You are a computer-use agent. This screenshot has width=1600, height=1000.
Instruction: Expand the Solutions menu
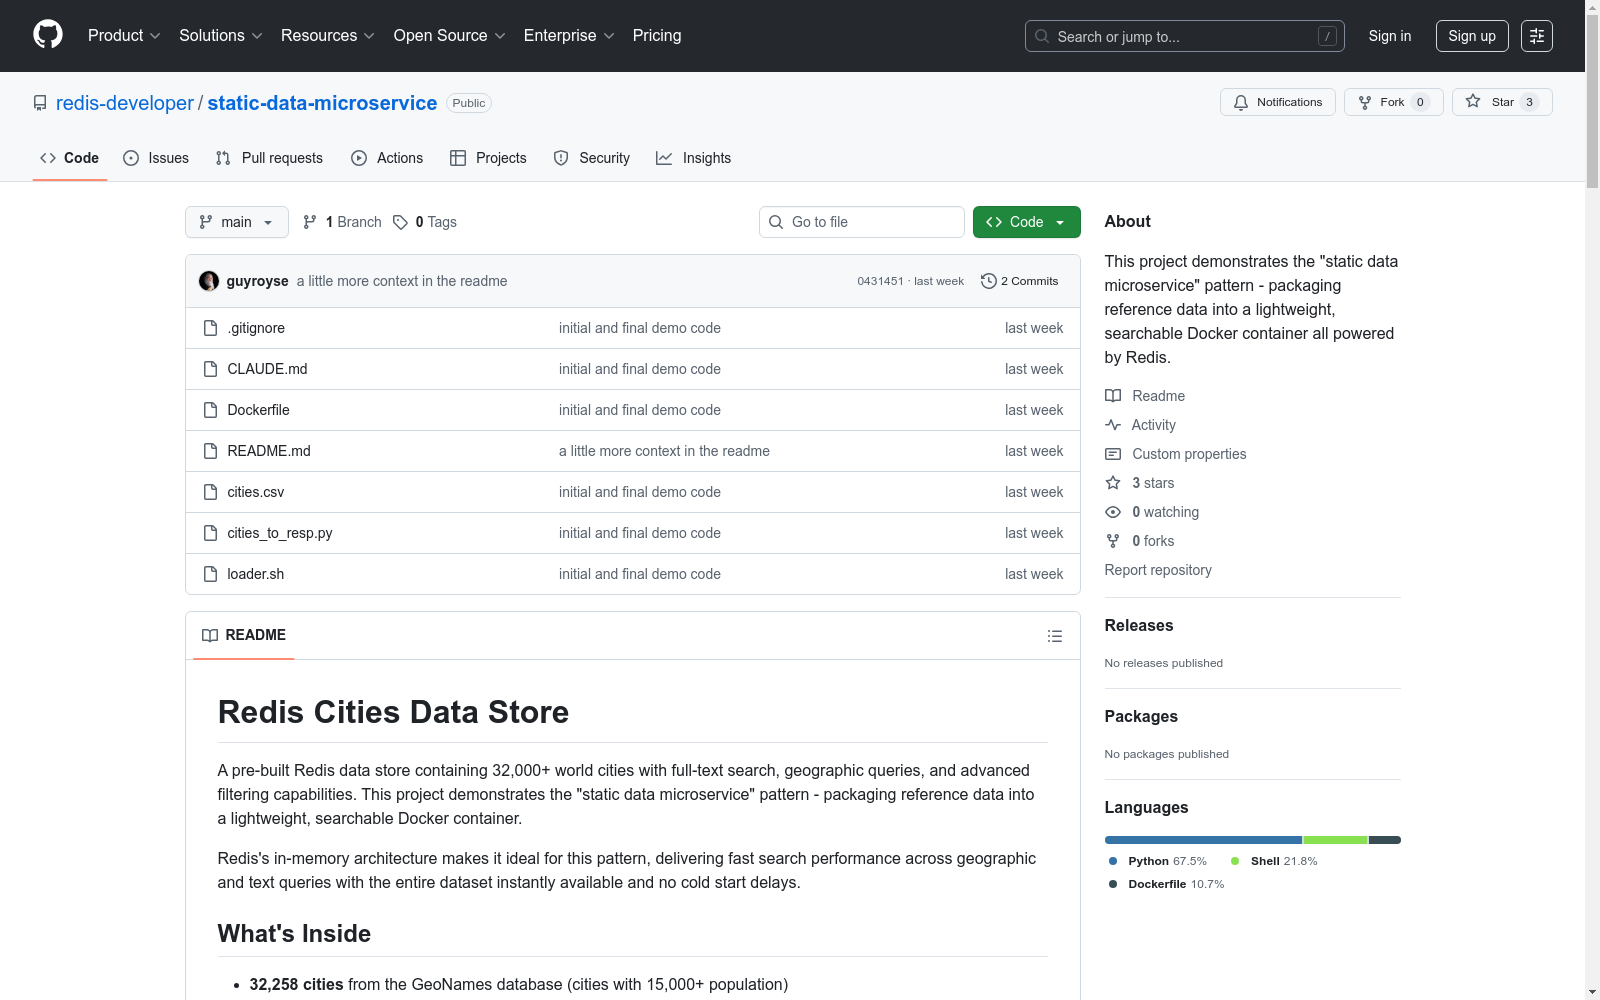click(x=221, y=35)
